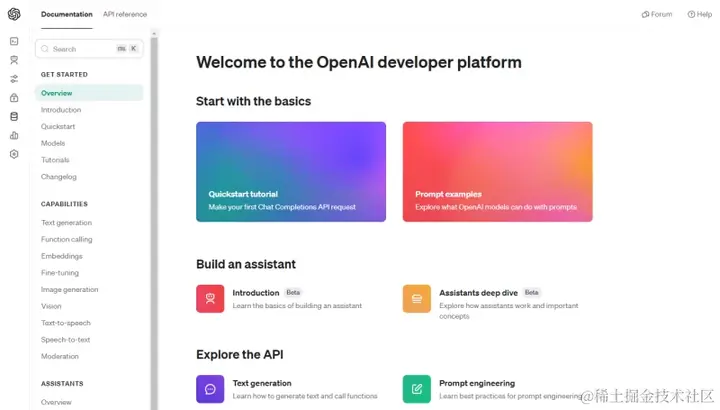This screenshot has width=720, height=410.
Task: Click 'Explore how assistants work and important concepts'
Action: pyautogui.click(x=509, y=311)
